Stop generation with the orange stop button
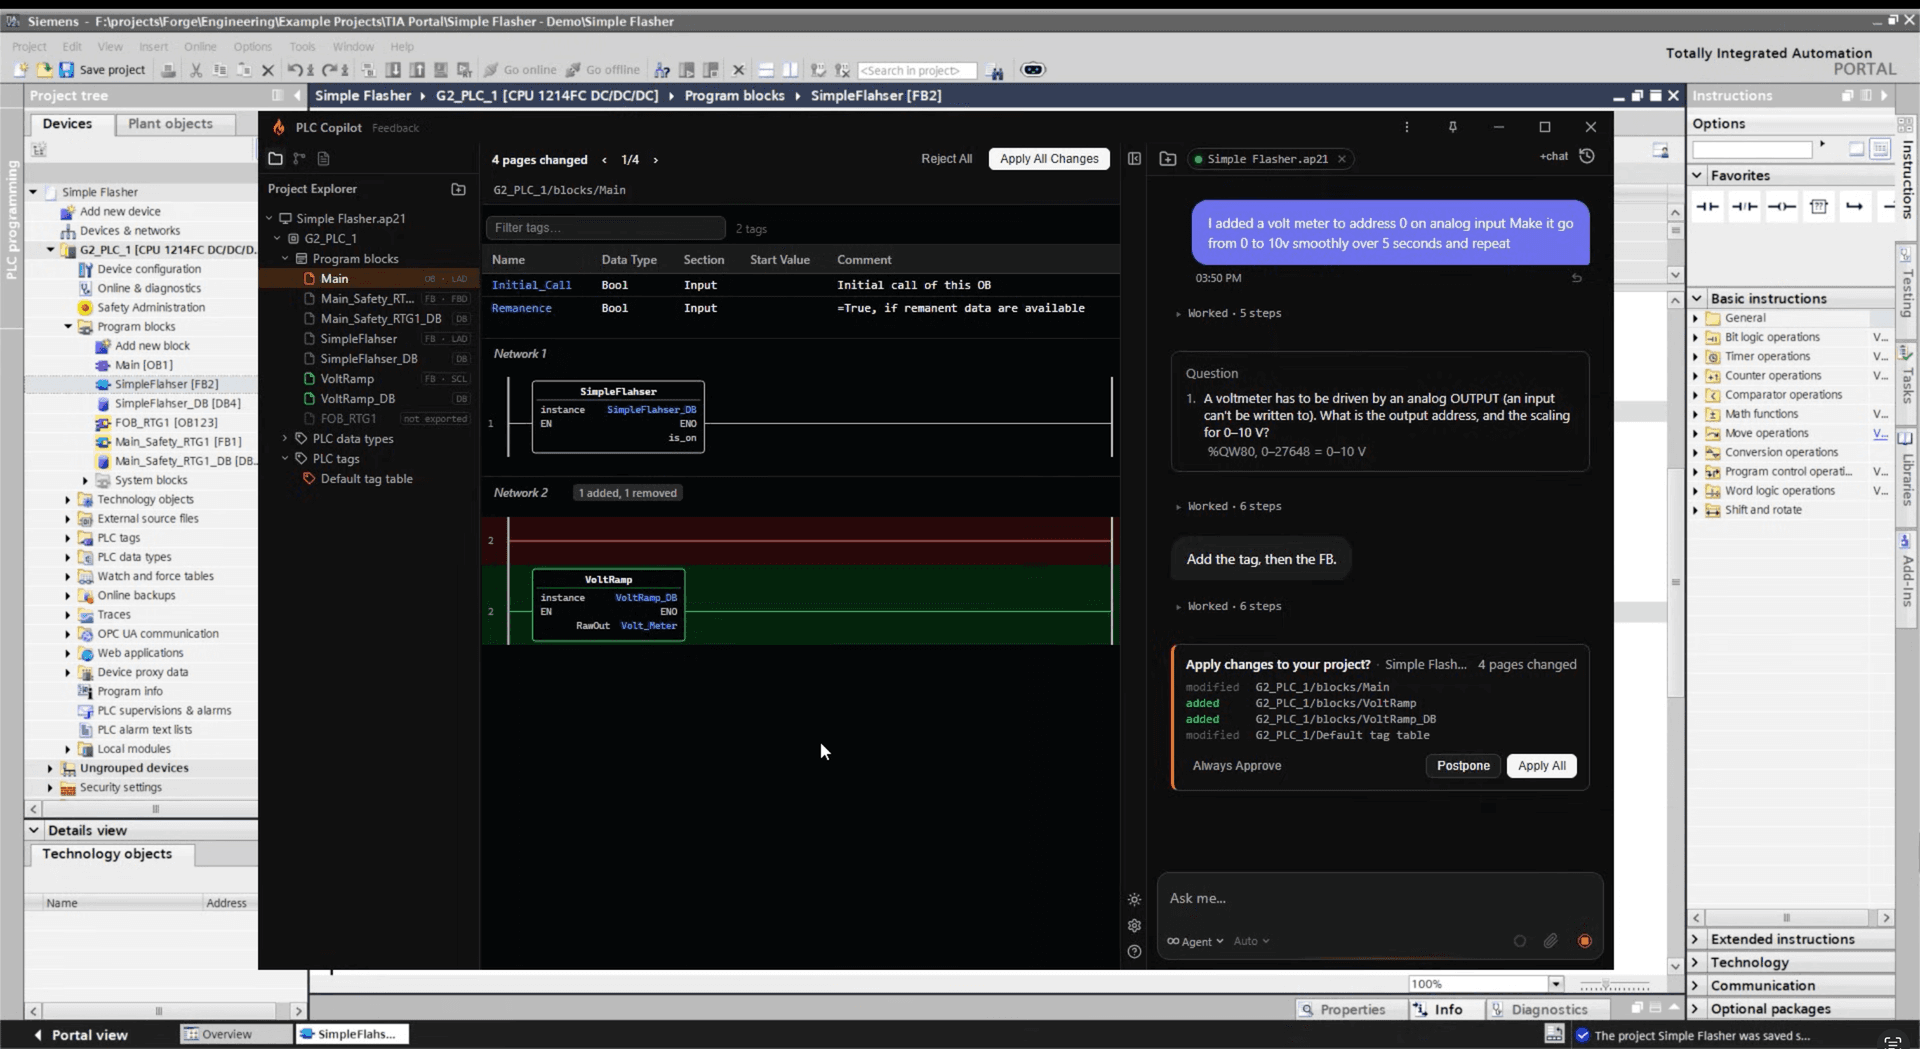 [1585, 941]
